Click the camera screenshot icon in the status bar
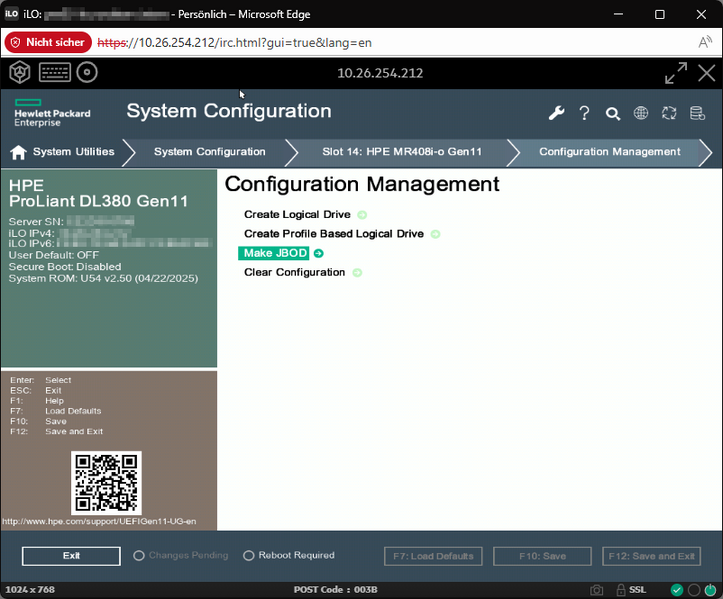 (597, 590)
